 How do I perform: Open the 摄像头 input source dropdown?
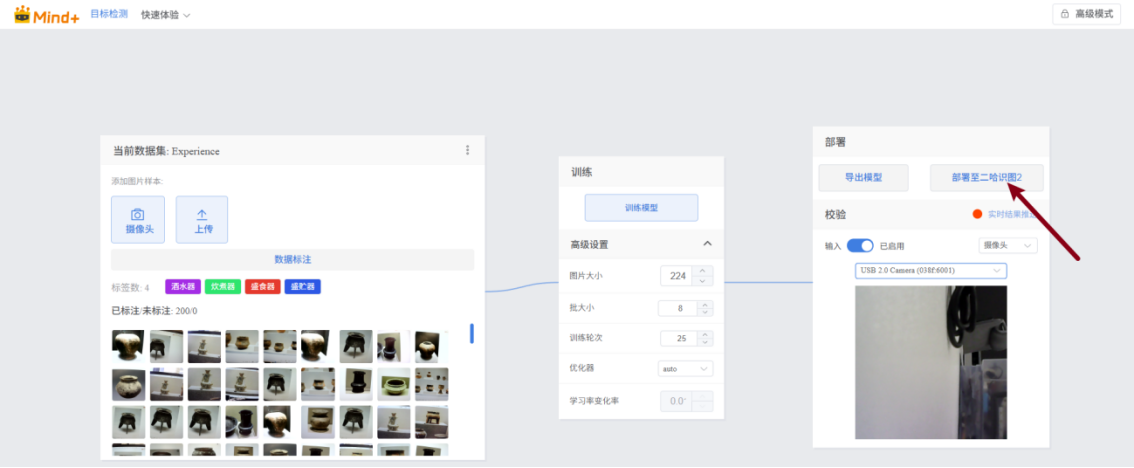tap(1007, 245)
